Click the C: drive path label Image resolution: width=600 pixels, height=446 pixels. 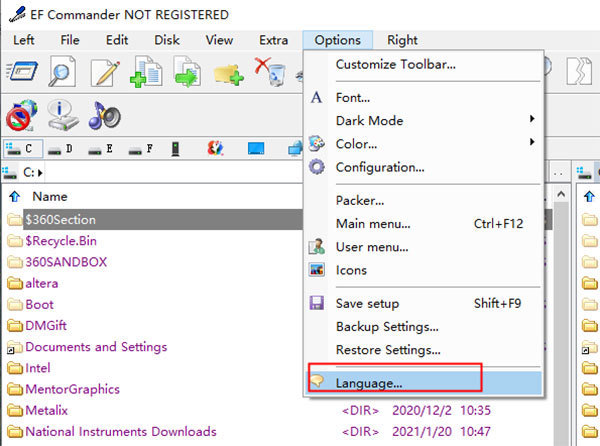tap(29, 173)
